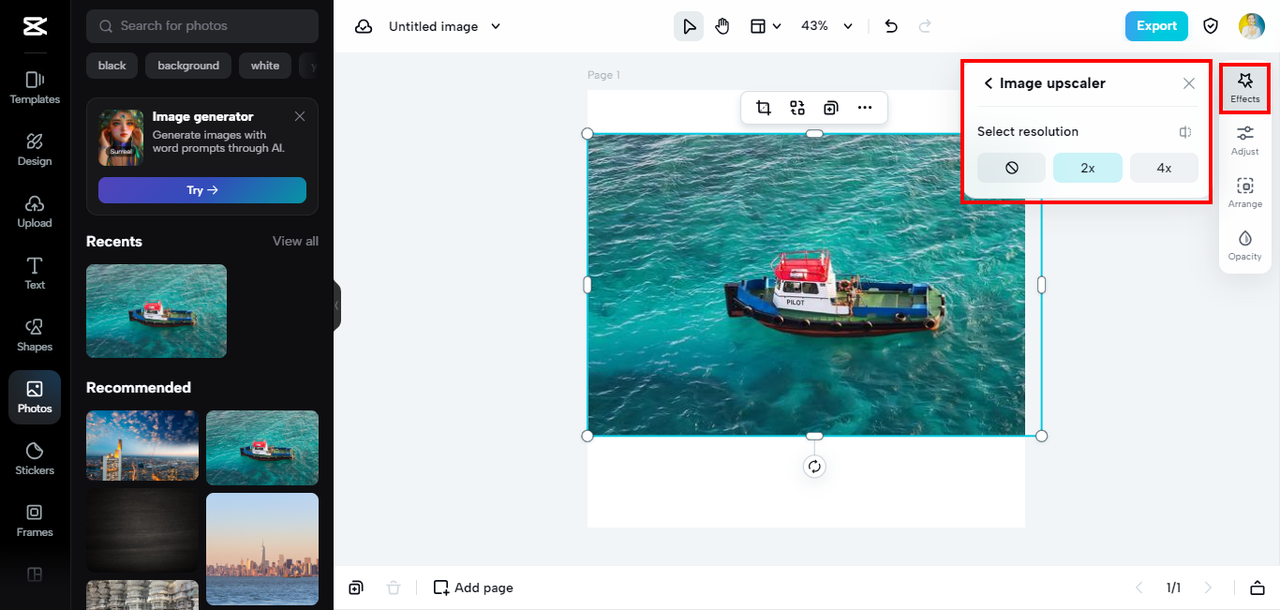1280x610 pixels.
Task: Open the Frames sidebar panel
Action: tap(35, 521)
